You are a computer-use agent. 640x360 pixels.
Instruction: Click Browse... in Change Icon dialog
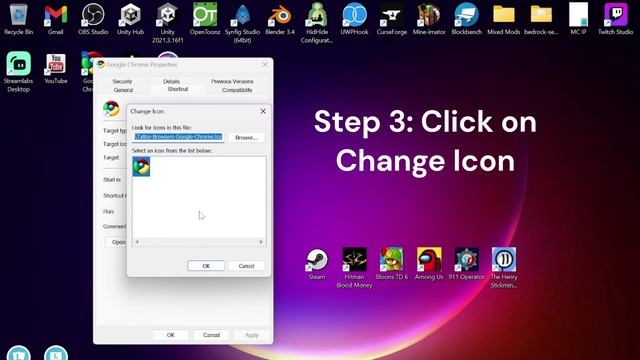point(247,138)
